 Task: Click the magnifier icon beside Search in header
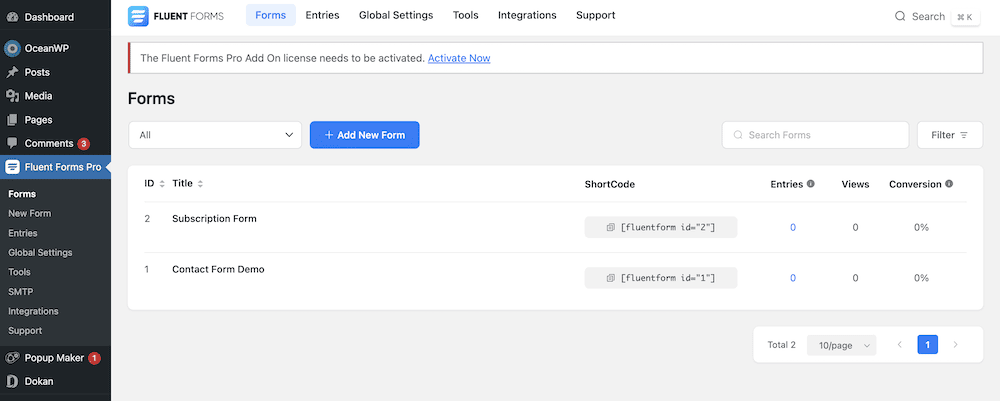point(901,17)
